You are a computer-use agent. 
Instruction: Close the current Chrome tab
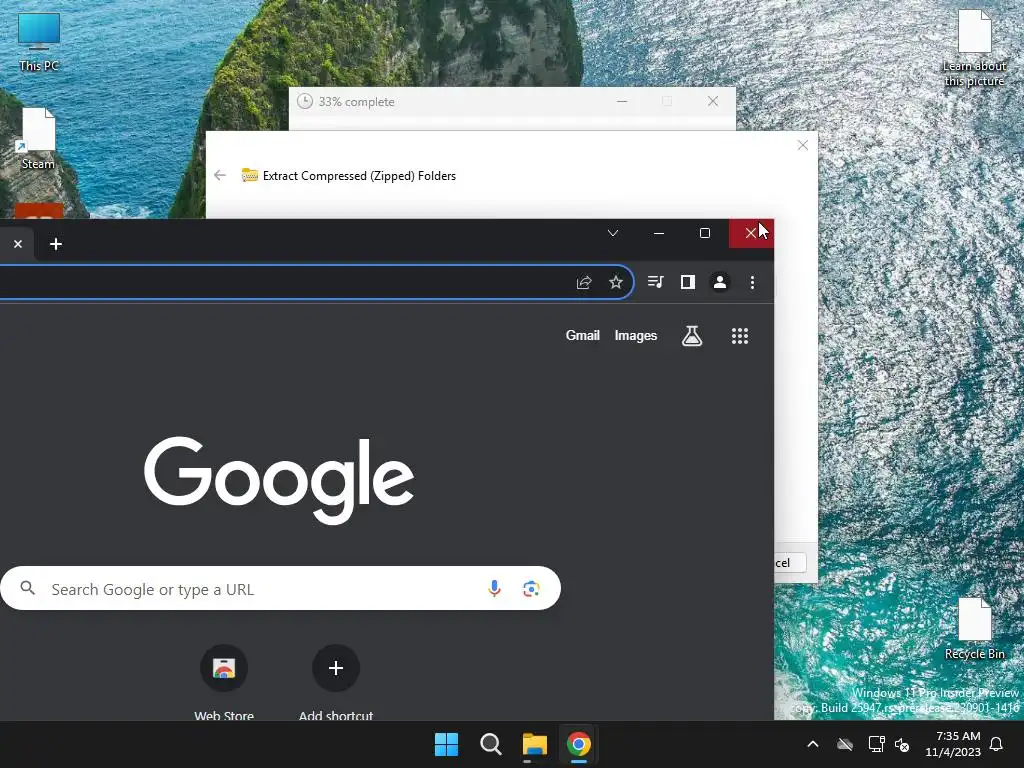tap(18, 244)
